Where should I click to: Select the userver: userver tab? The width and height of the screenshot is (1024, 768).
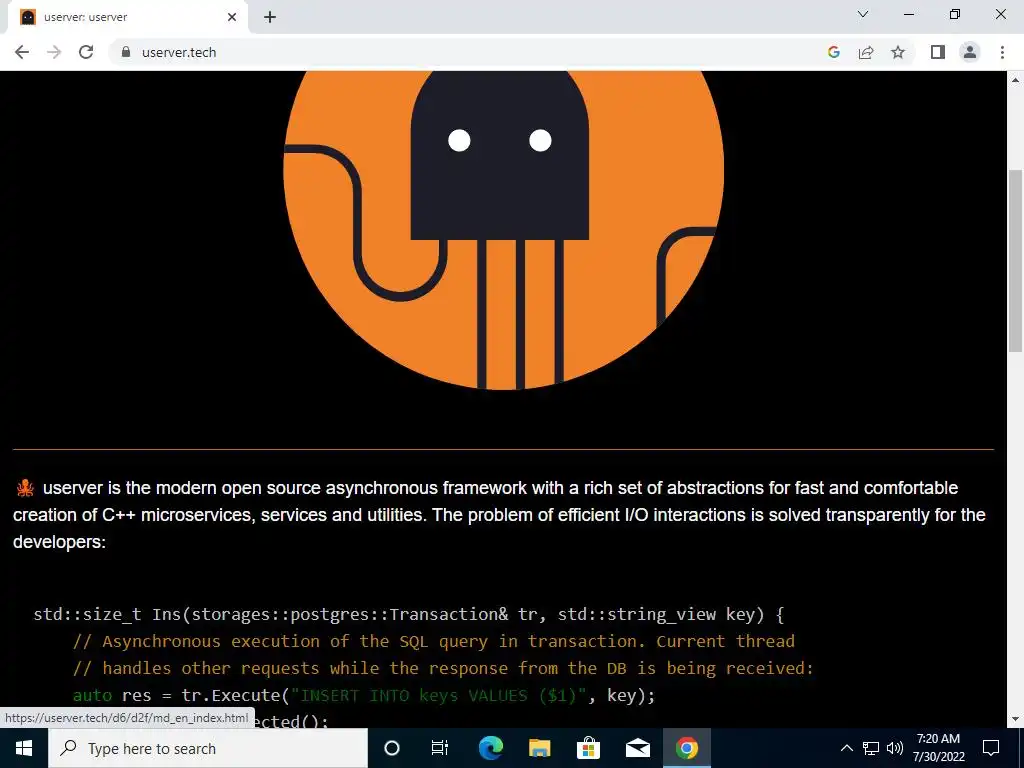[x=127, y=17]
